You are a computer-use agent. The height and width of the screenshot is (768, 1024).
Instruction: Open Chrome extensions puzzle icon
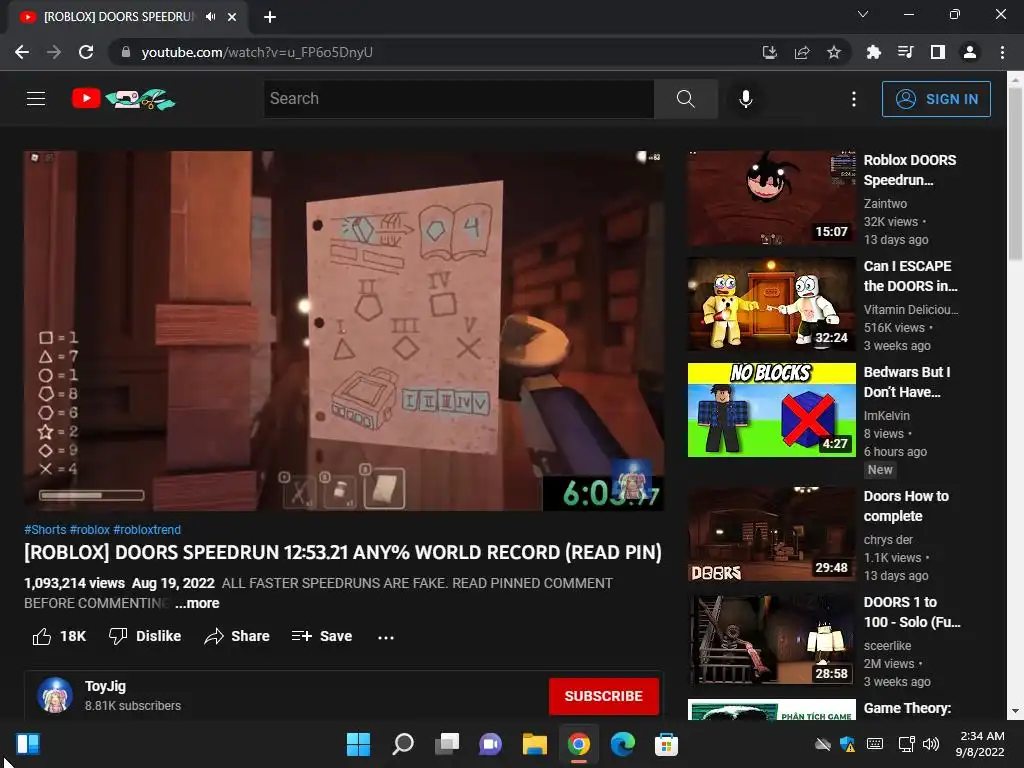873,52
